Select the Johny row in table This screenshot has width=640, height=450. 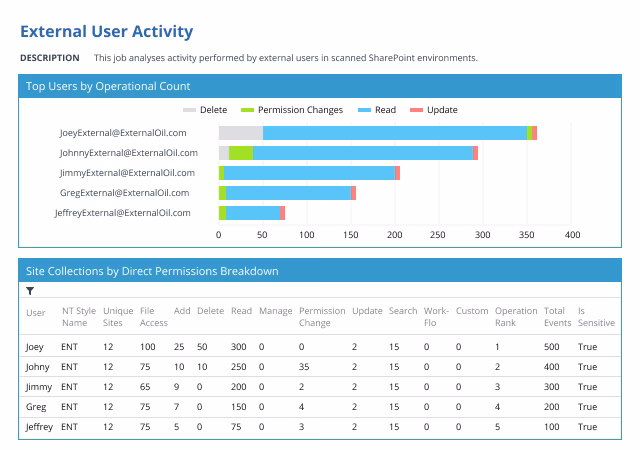point(320,367)
